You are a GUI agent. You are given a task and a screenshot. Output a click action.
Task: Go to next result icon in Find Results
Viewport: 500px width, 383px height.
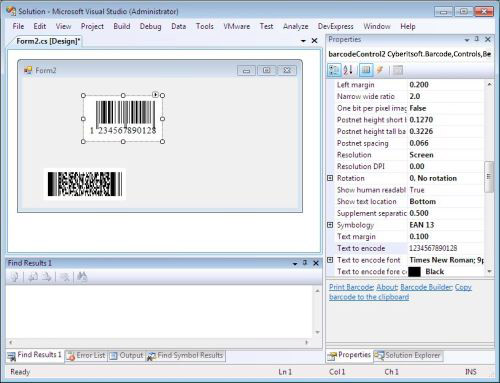[x=47, y=277]
